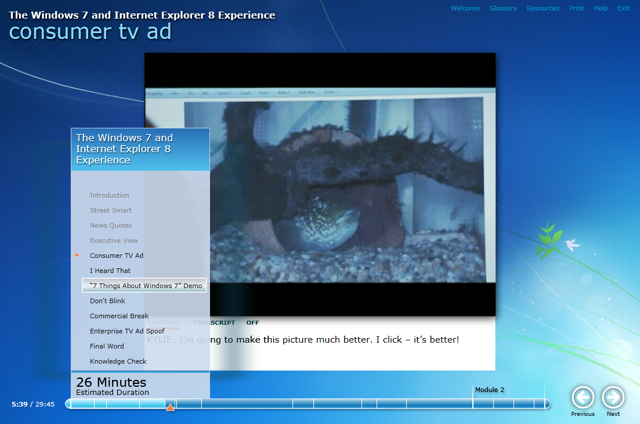Click the 26 Minutes Estimated Duration text
The width and height of the screenshot is (640, 424).
click(112, 386)
